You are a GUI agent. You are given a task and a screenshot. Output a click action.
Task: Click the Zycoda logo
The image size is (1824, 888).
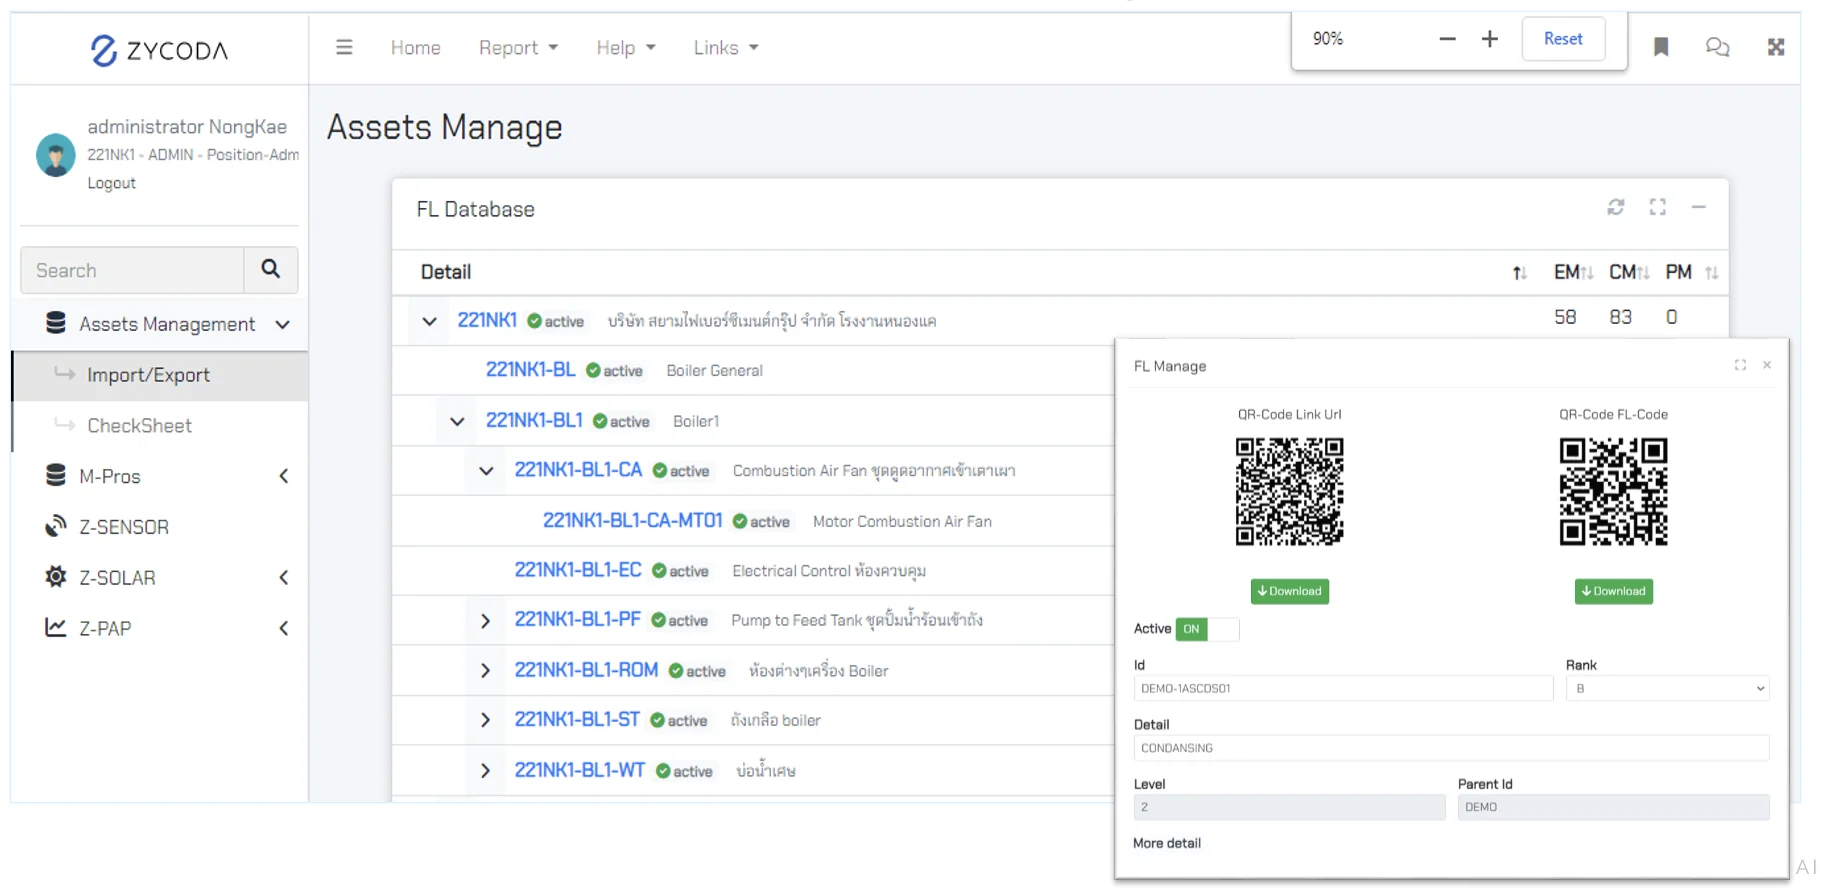[x=160, y=49]
